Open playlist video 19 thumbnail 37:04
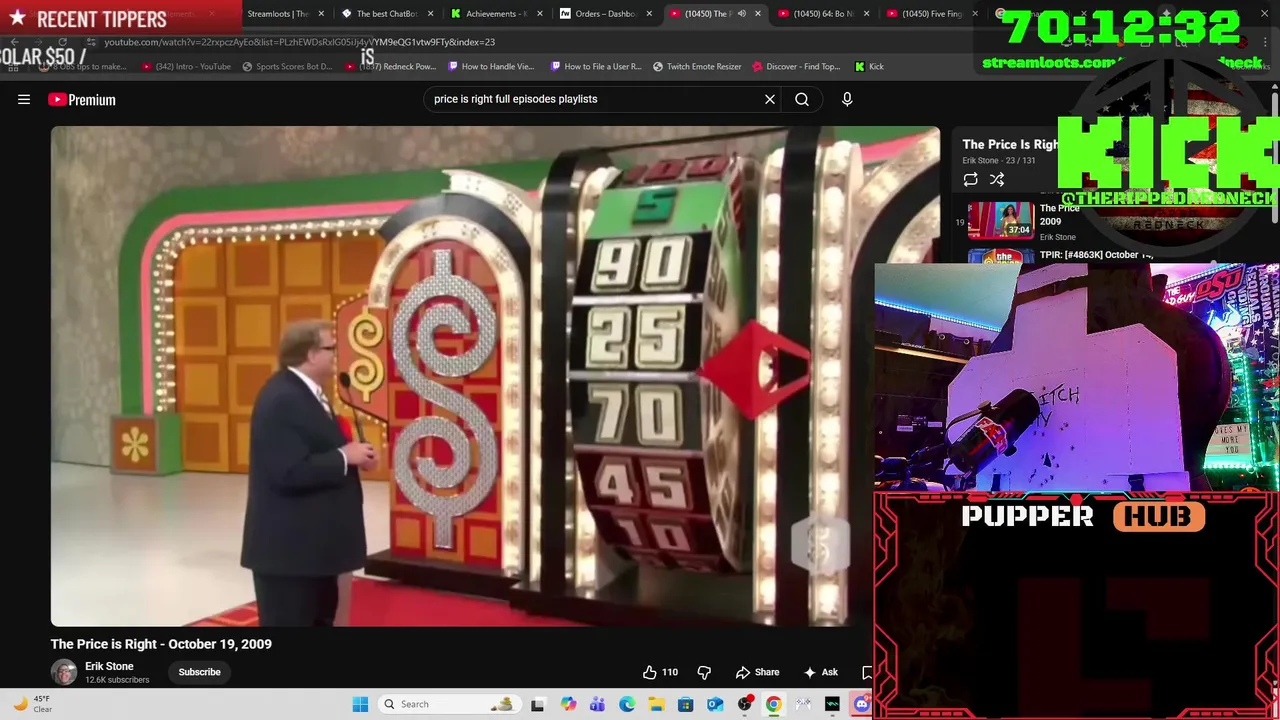The height and width of the screenshot is (720, 1280). [x=1000, y=221]
